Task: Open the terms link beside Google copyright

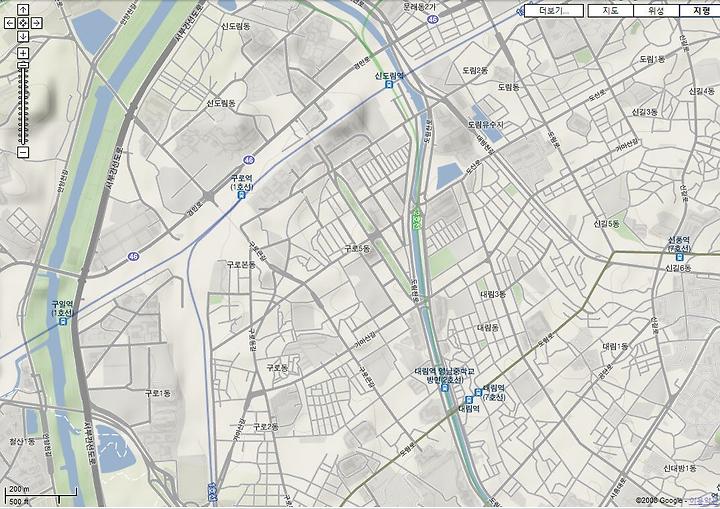Action: [x=703, y=501]
